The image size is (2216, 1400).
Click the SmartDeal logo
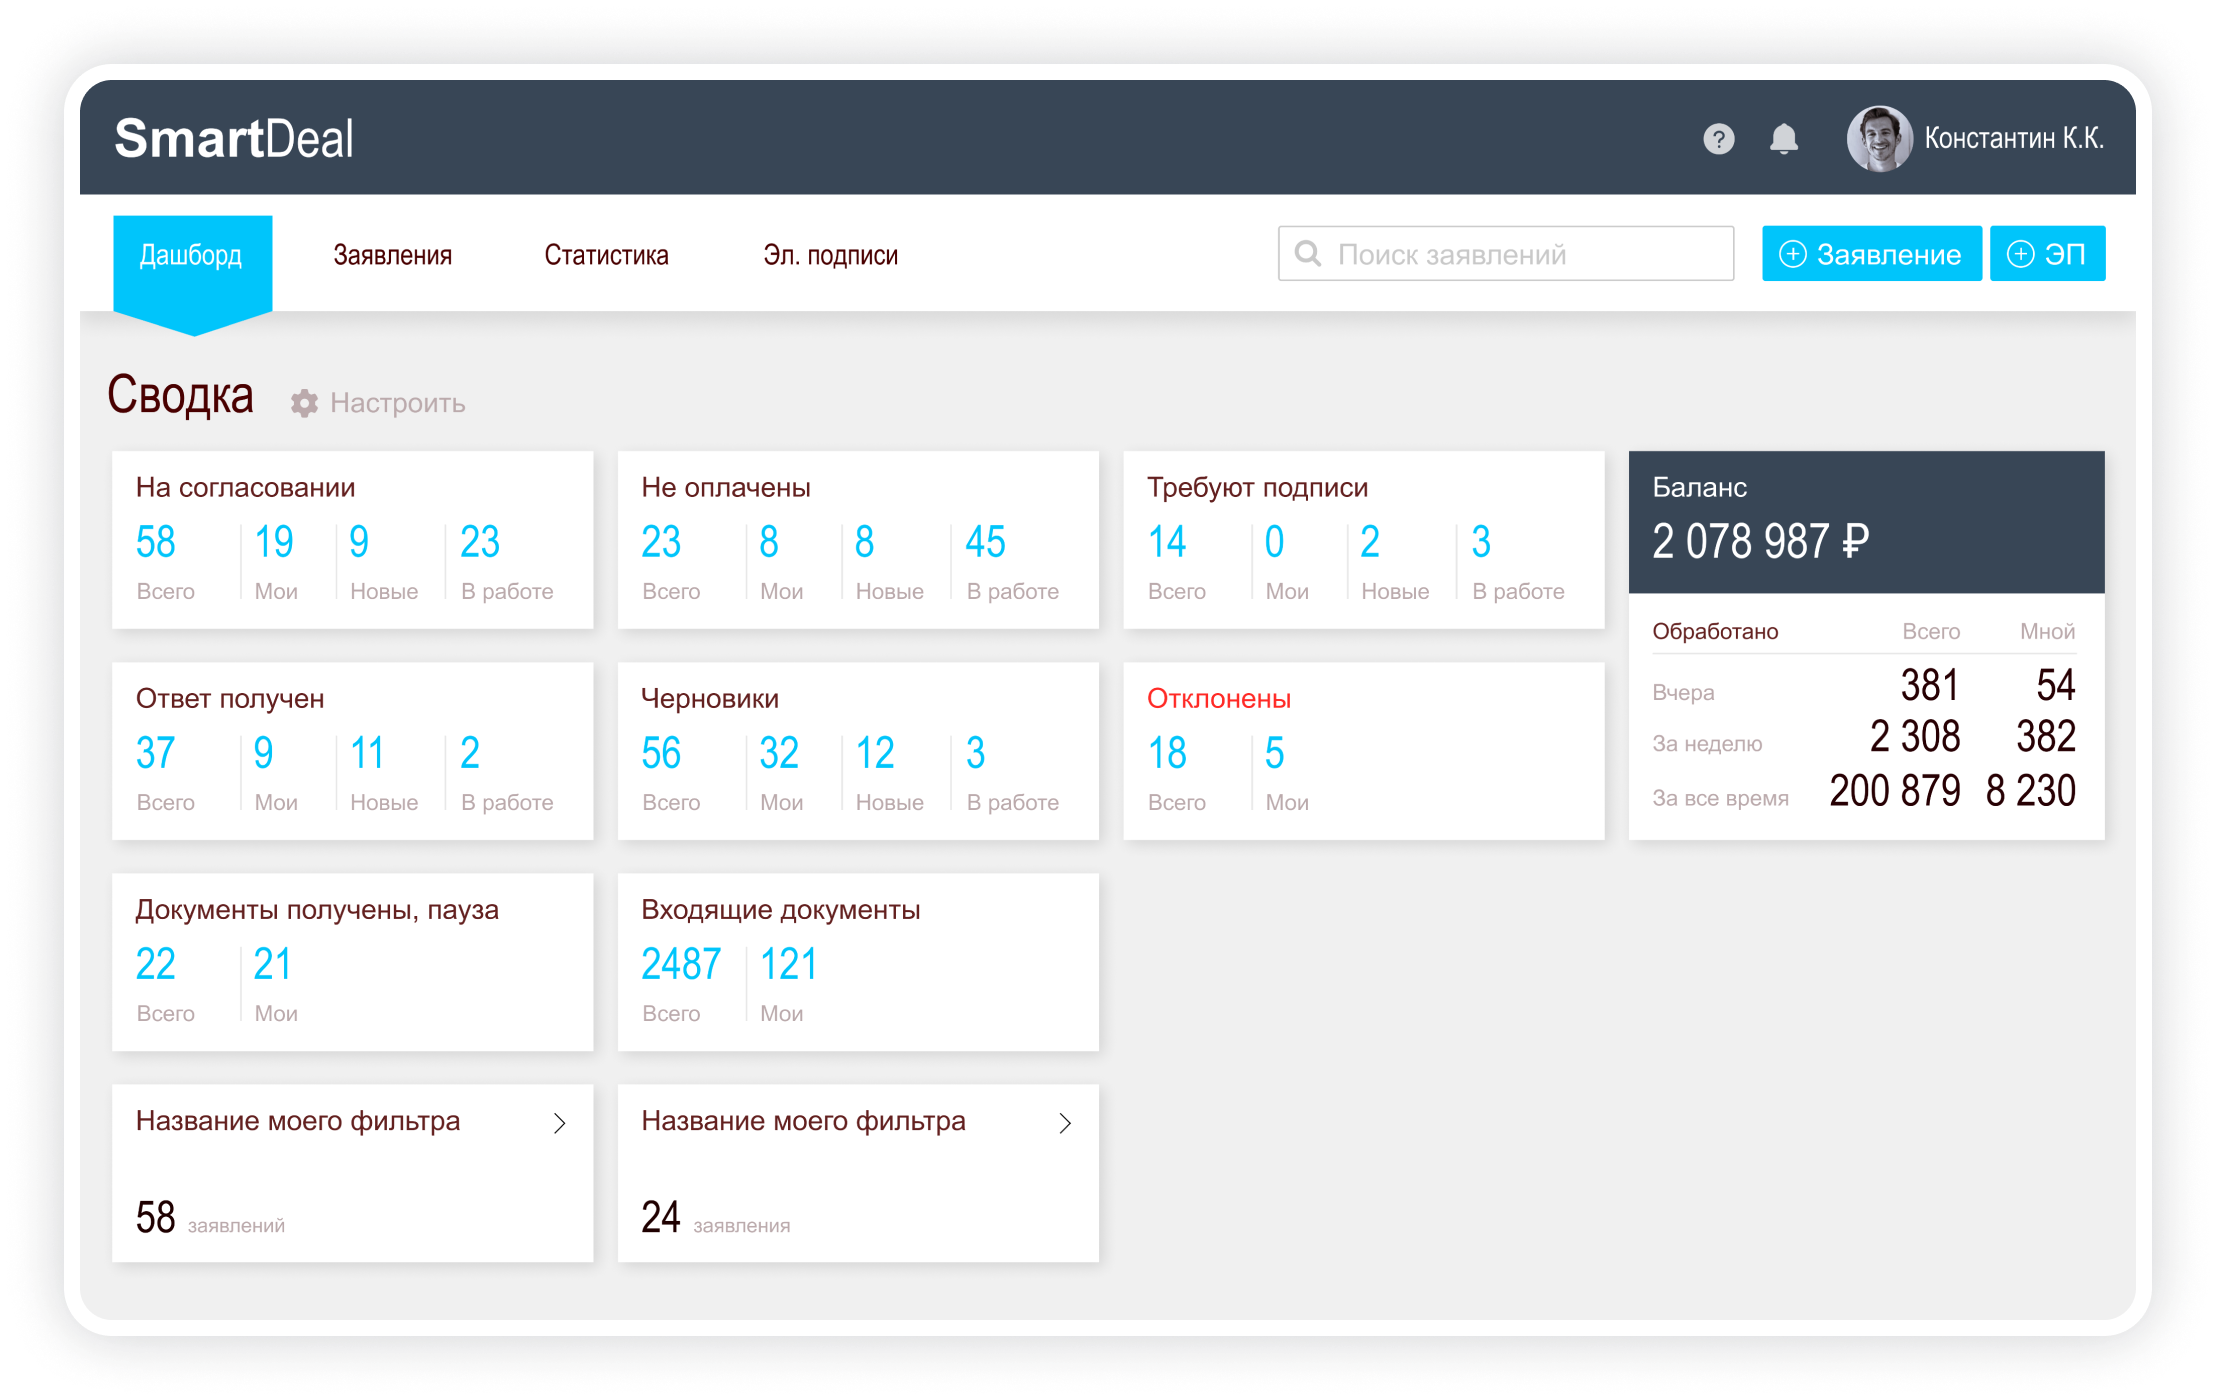[234, 138]
